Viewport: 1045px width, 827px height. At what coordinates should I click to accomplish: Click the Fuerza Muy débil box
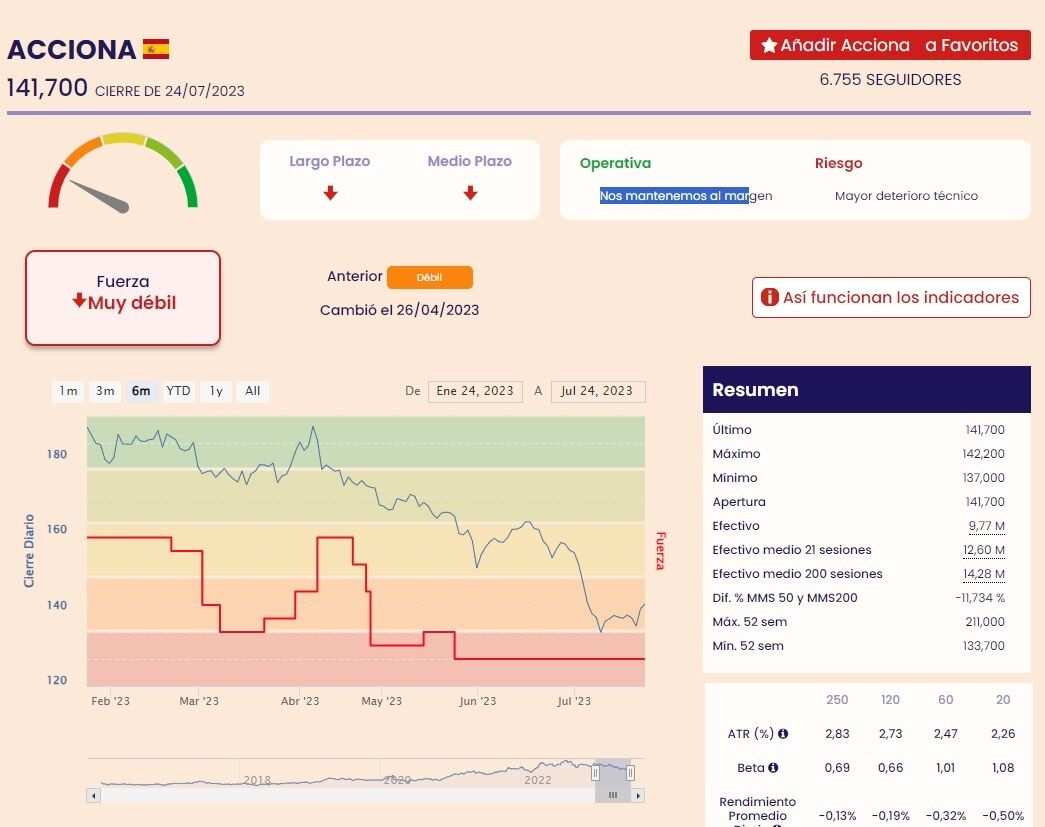tap(123, 298)
